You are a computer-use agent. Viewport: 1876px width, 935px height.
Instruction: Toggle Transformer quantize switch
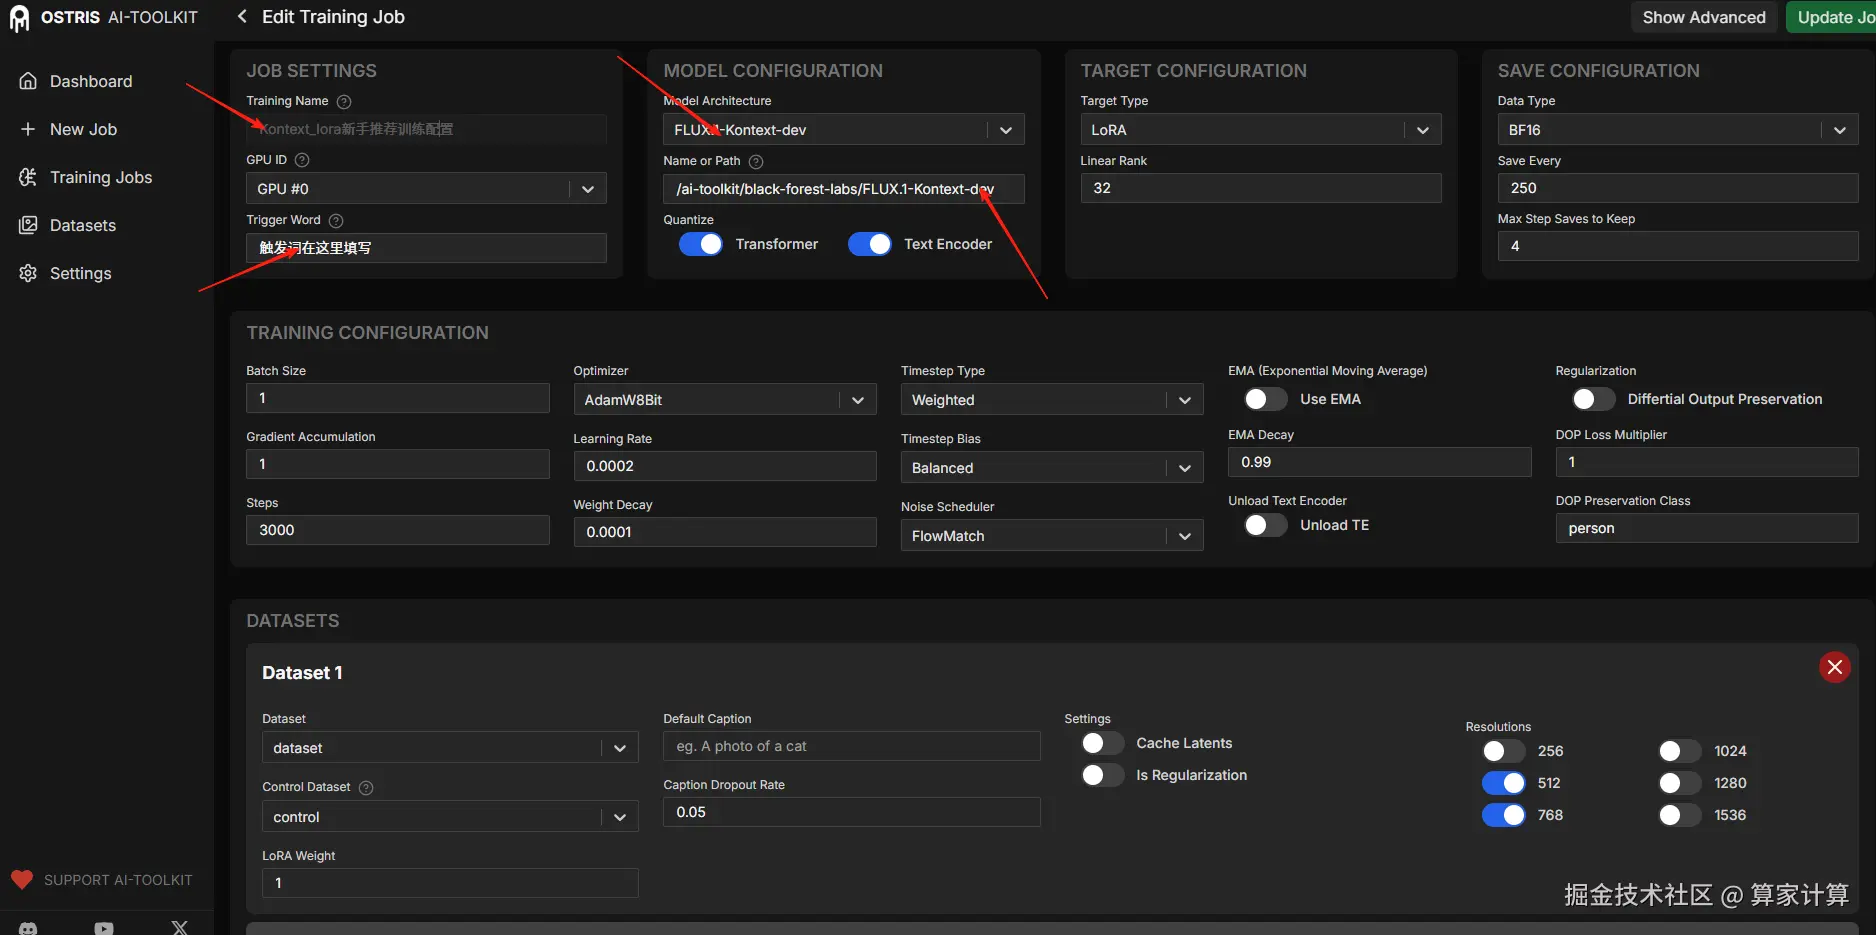[700, 244]
